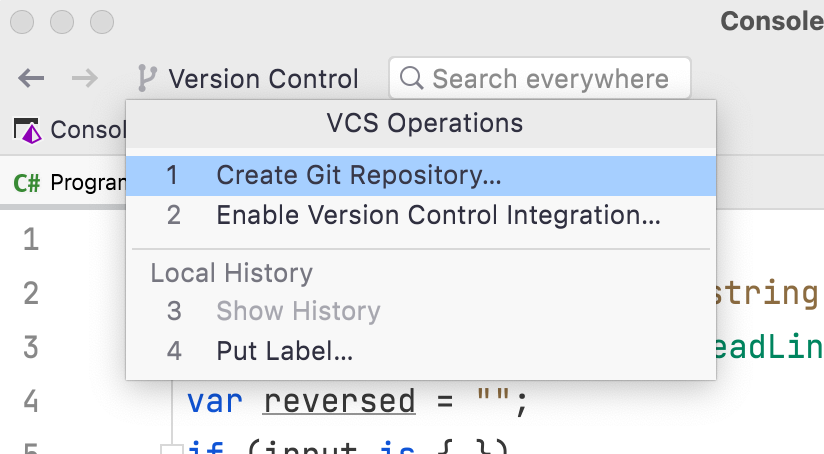Image resolution: width=824 pixels, height=454 pixels.
Task: Click the back navigation arrow
Action: (31, 78)
